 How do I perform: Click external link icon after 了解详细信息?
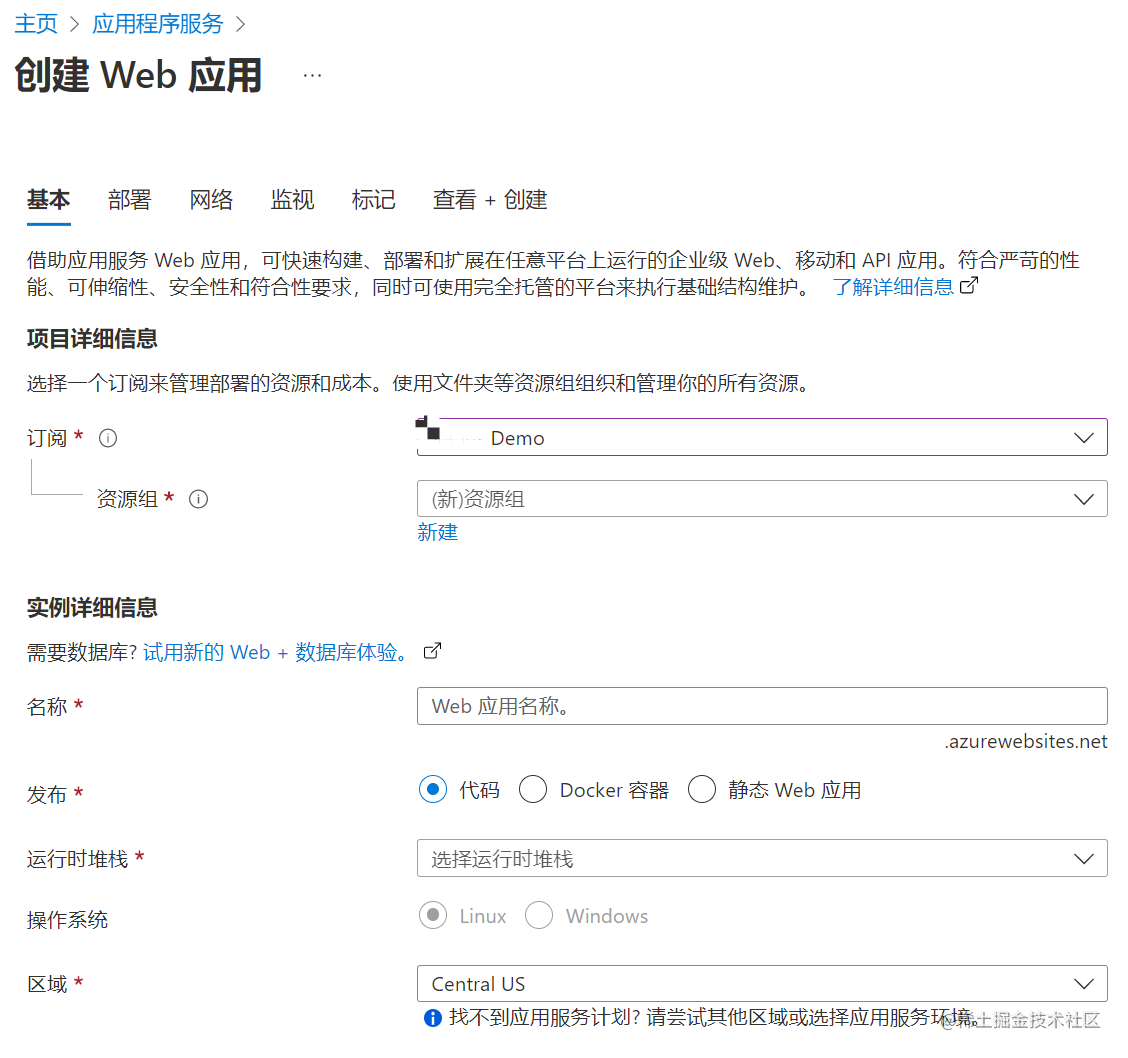point(969,286)
